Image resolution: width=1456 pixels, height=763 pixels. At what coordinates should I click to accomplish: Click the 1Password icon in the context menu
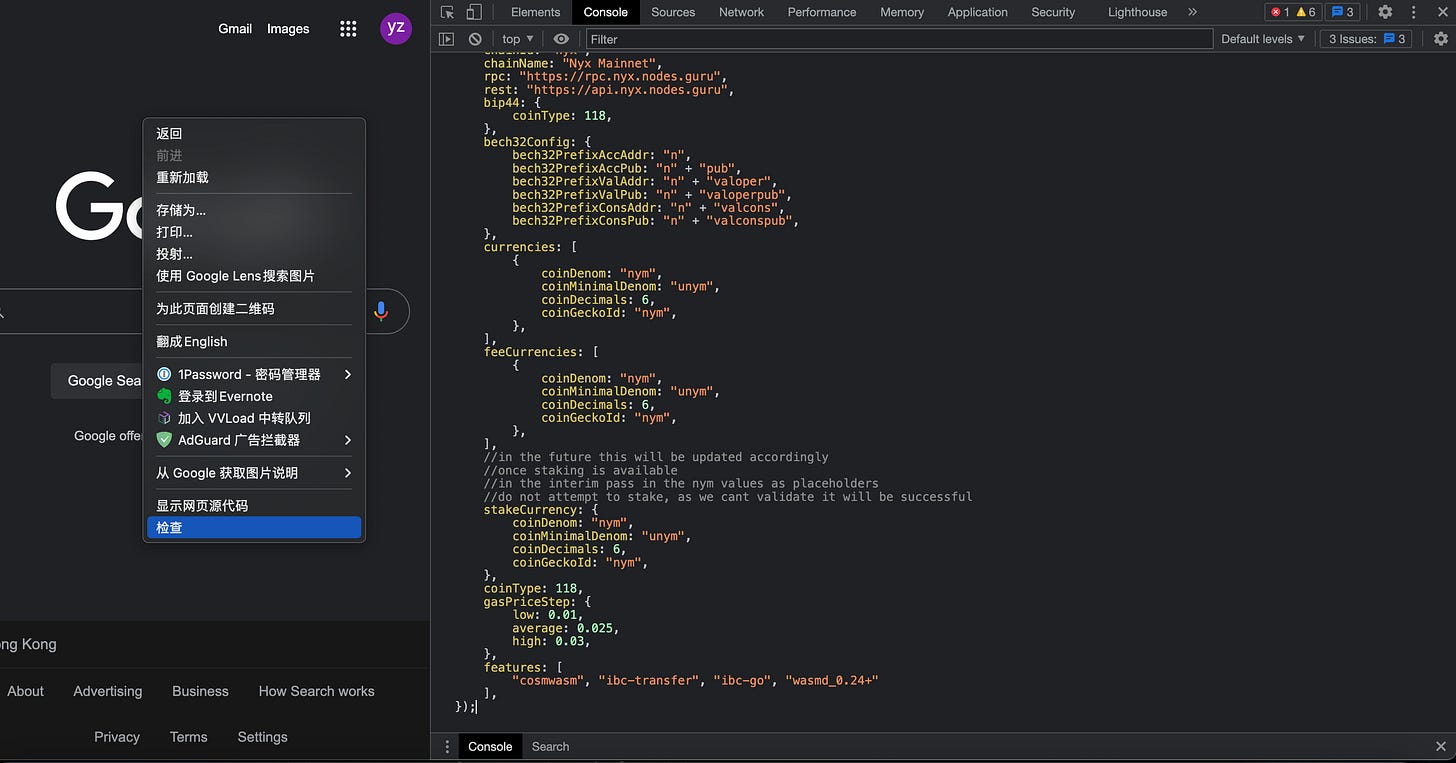(x=164, y=374)
